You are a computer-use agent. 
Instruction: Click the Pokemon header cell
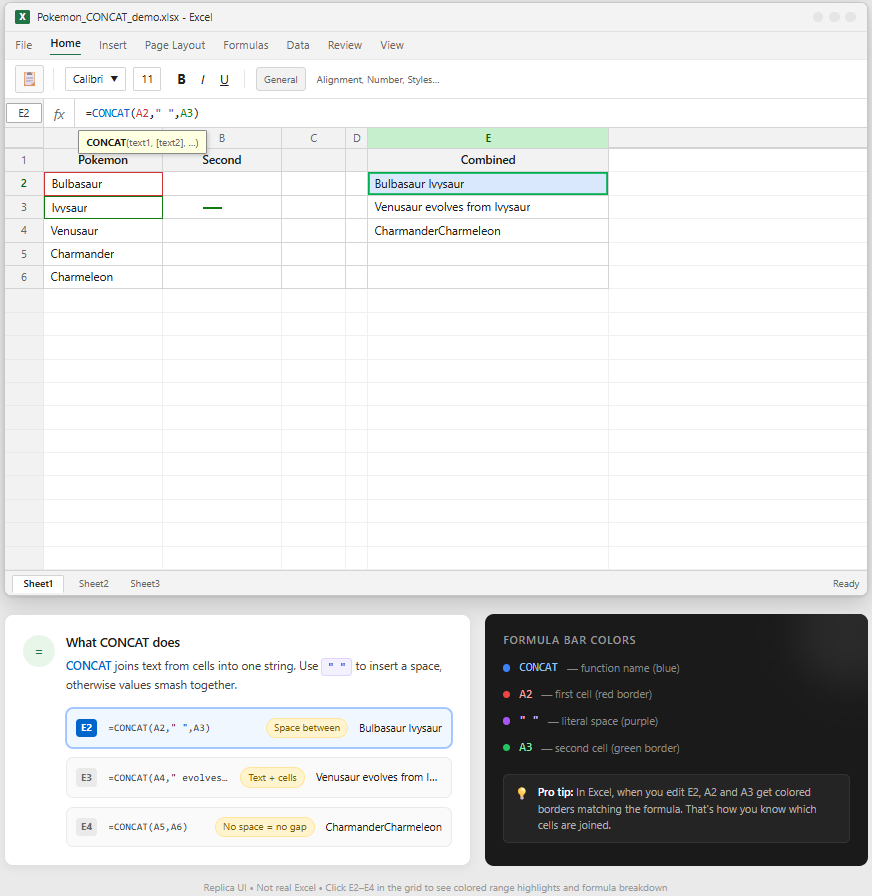(103, 160)
